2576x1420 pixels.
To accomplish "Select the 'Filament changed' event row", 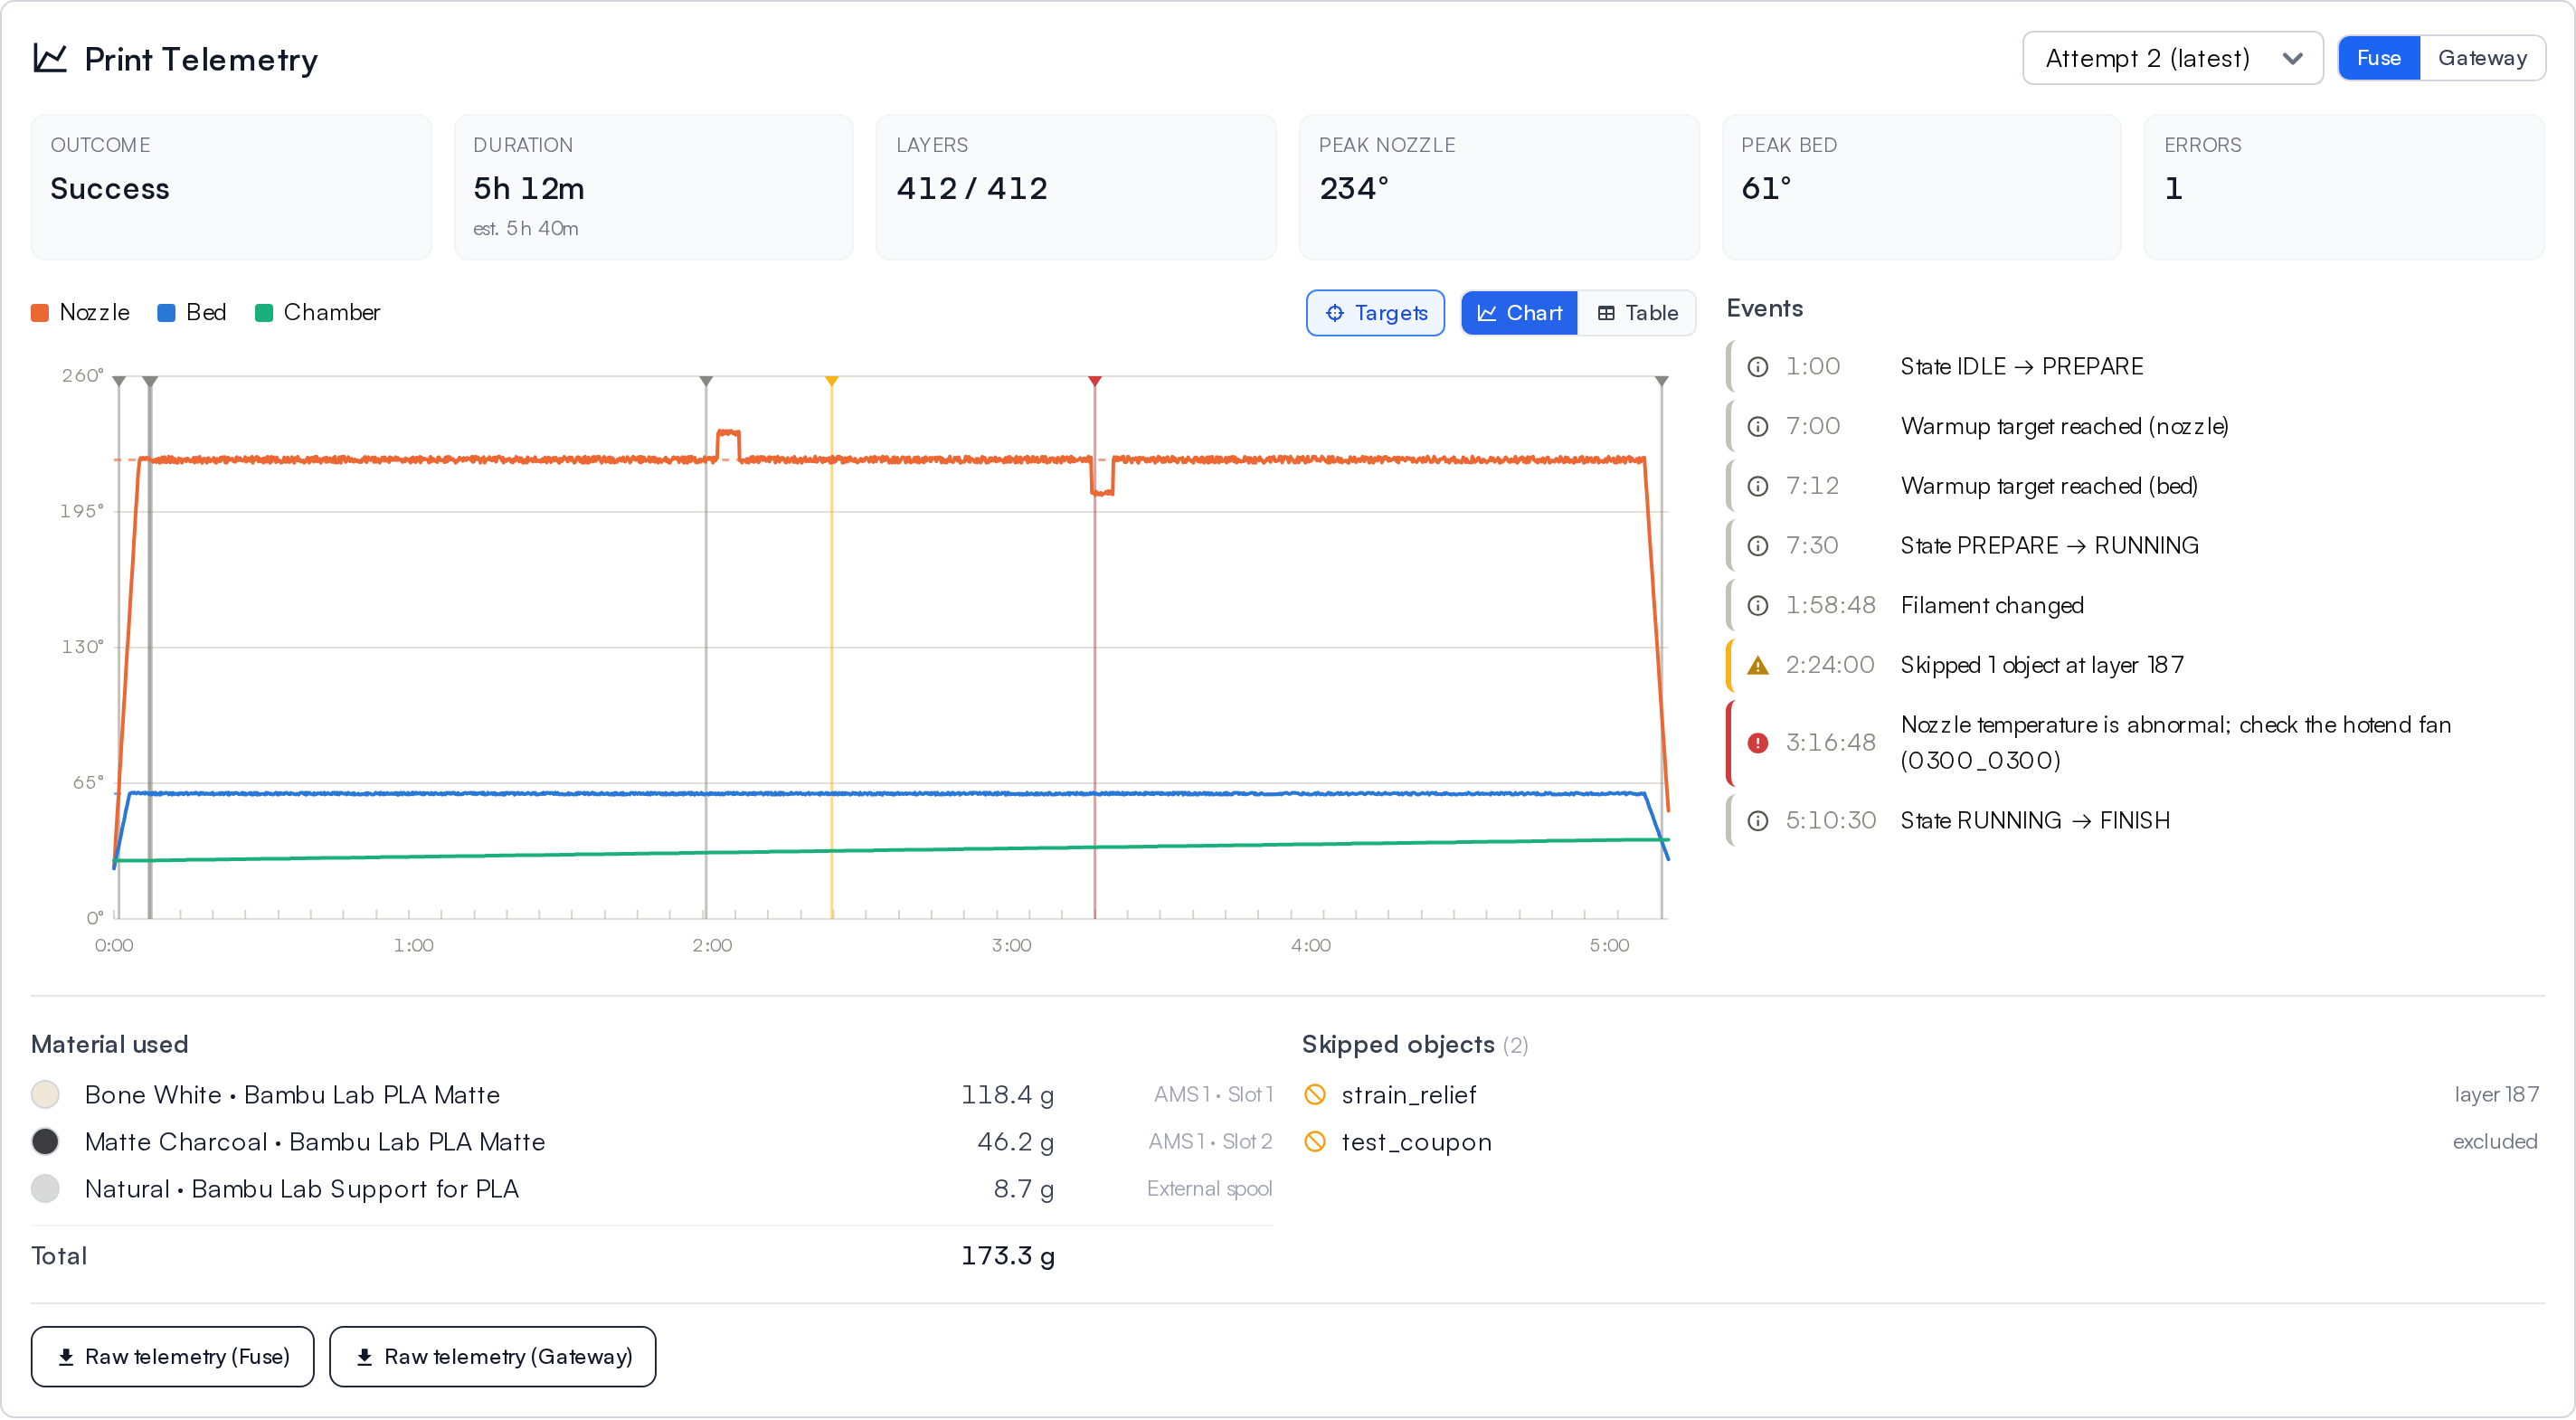I will pos(2136,606).
